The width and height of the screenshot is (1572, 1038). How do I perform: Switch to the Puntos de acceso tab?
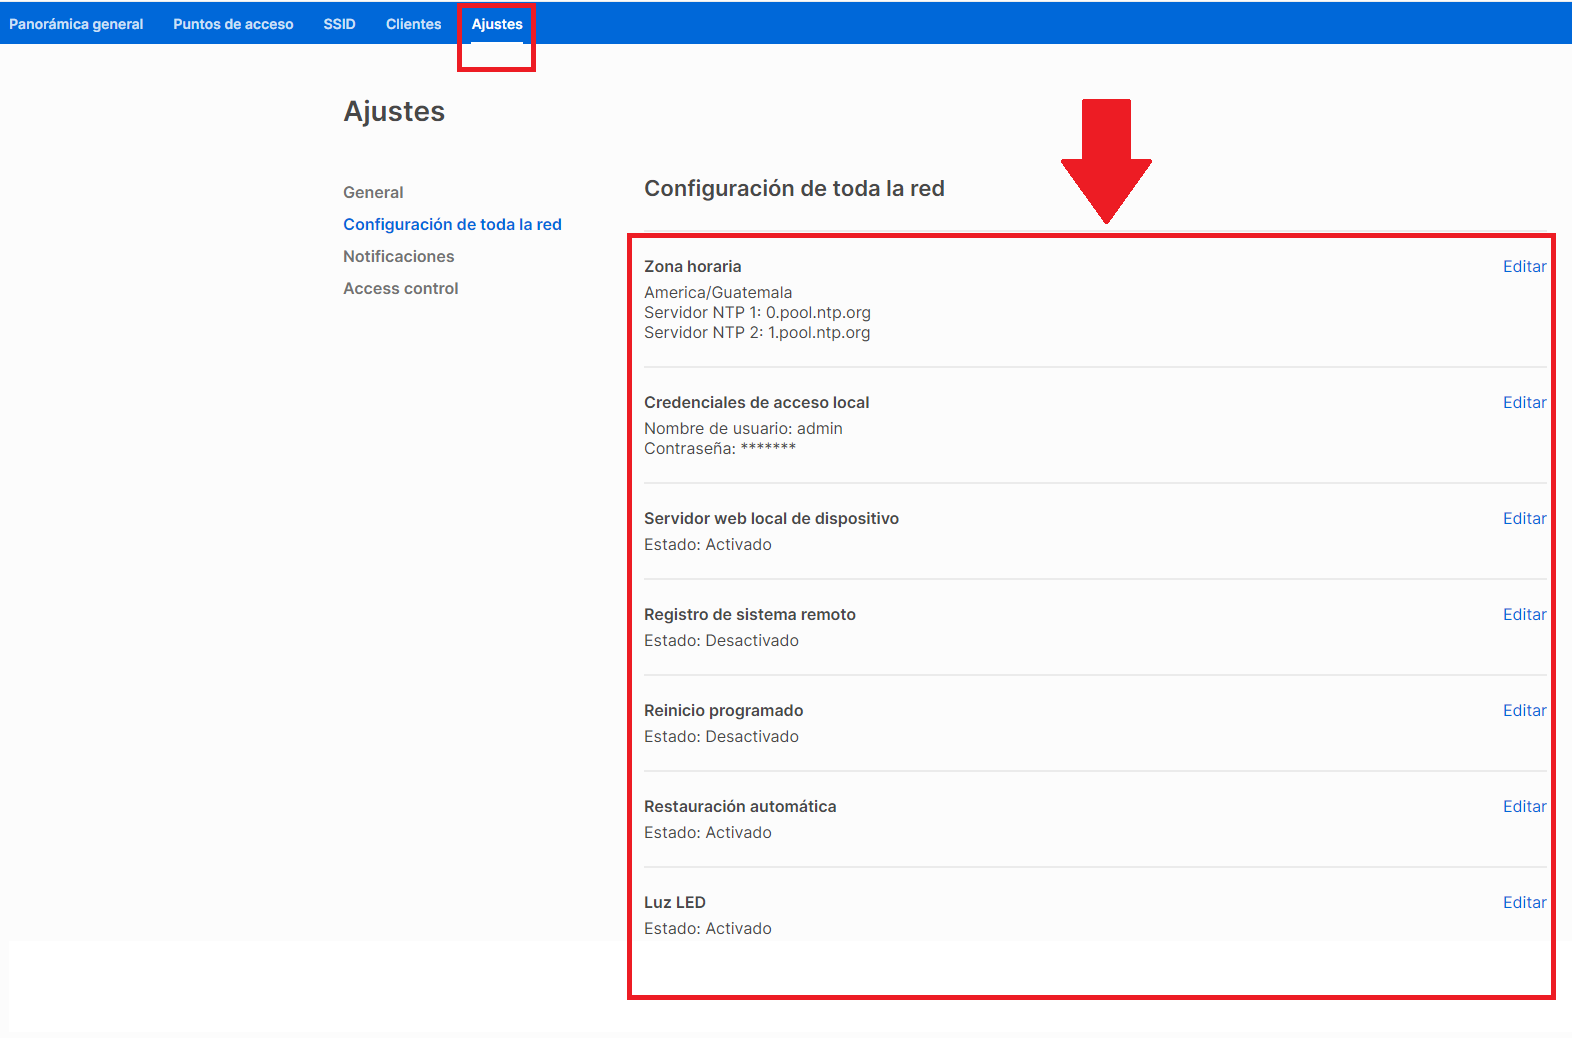click(x=233, y=24)
